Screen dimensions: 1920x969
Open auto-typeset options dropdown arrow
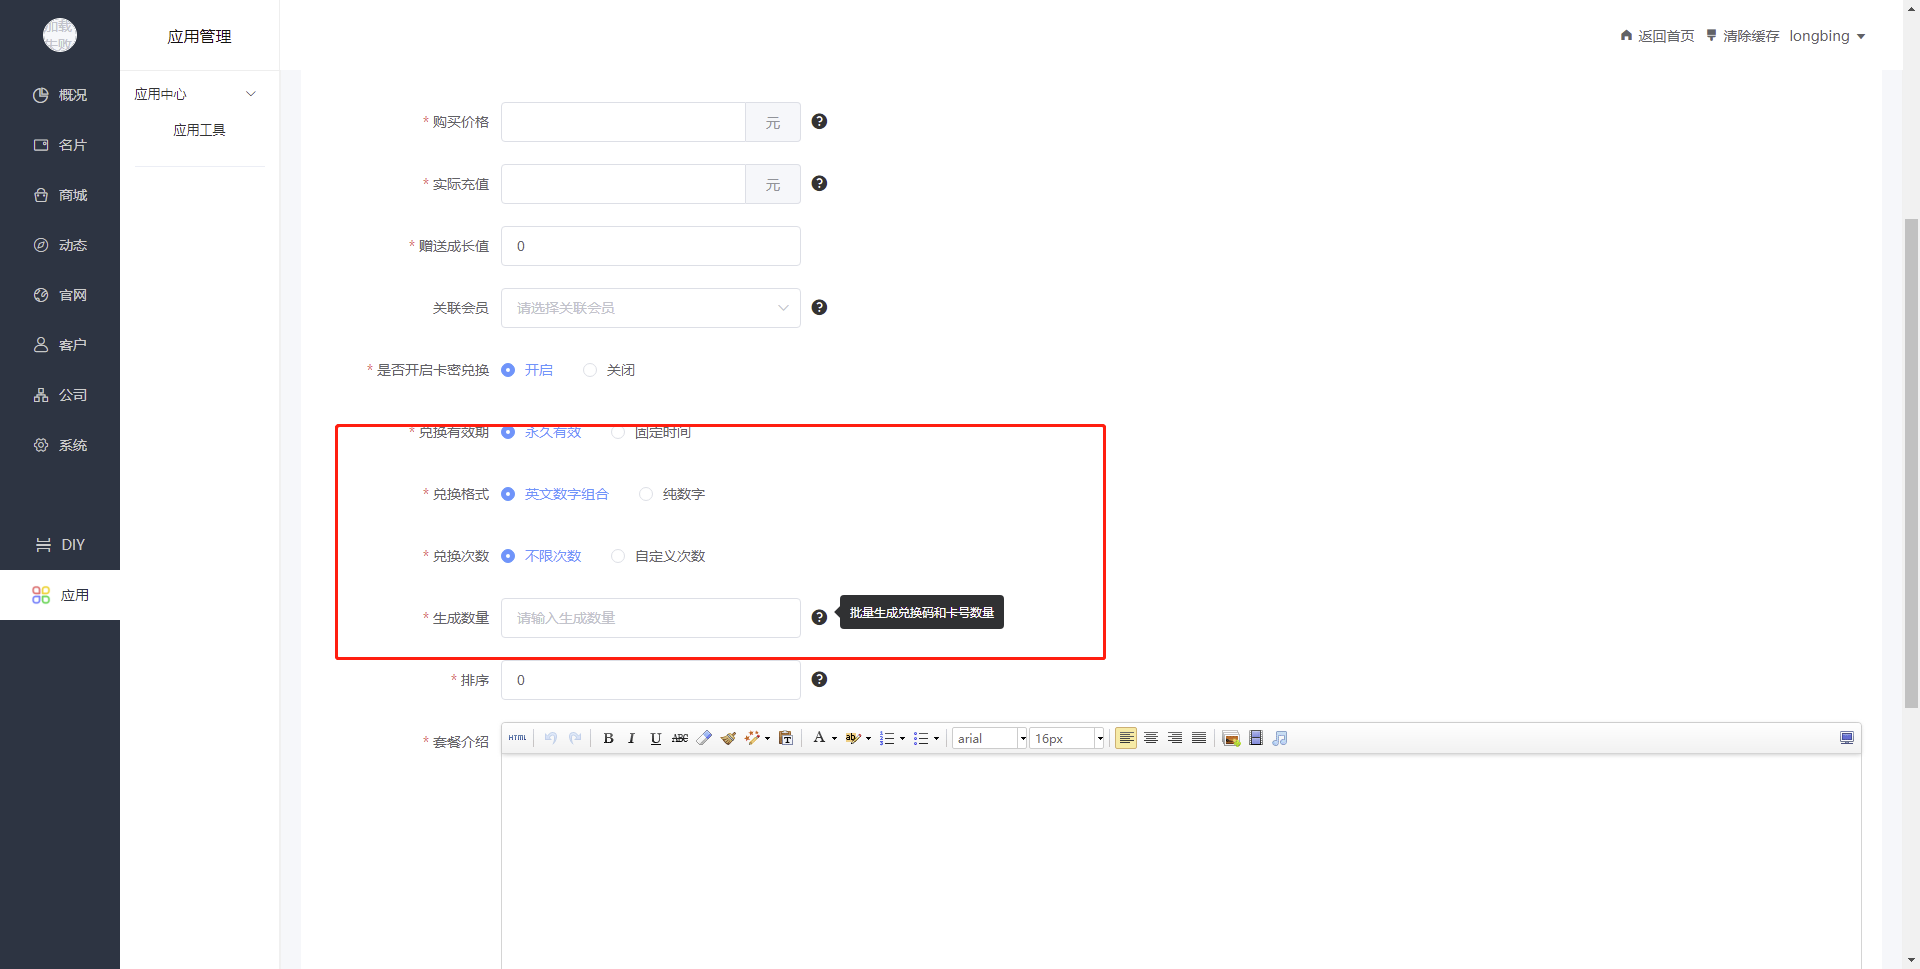(767, 739)
